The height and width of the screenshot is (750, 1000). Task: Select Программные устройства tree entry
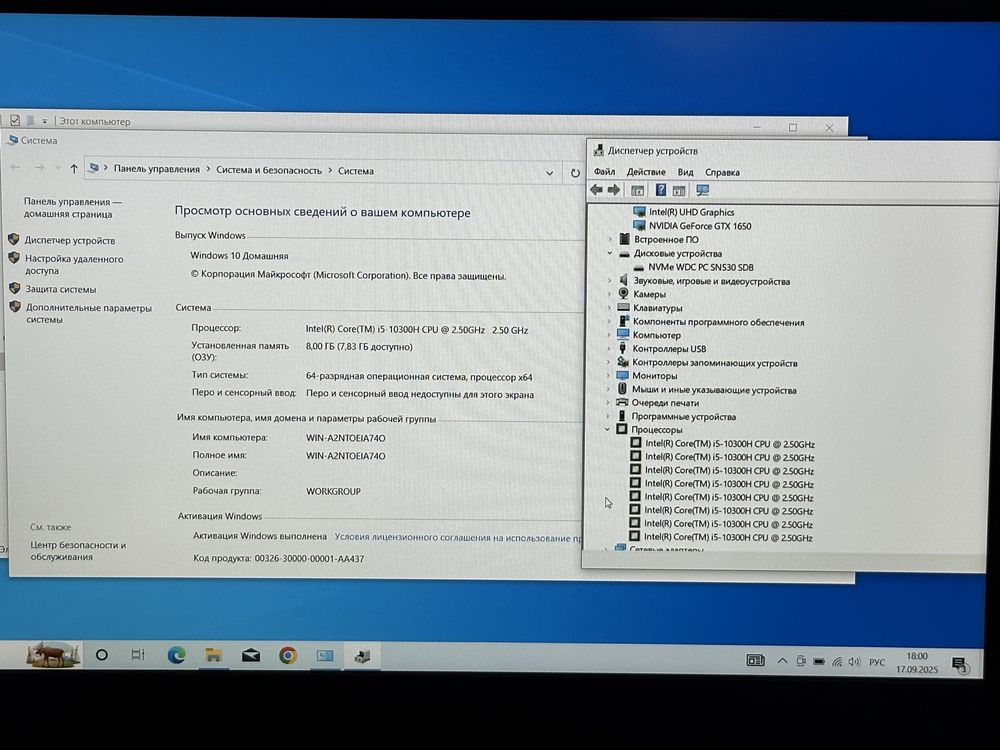683,416
